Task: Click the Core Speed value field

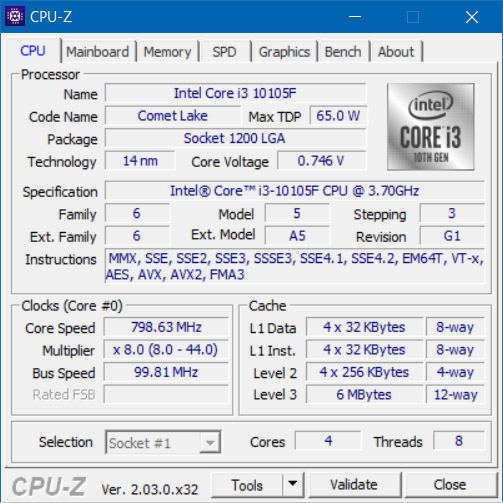Action: click(x=166, y=327)
